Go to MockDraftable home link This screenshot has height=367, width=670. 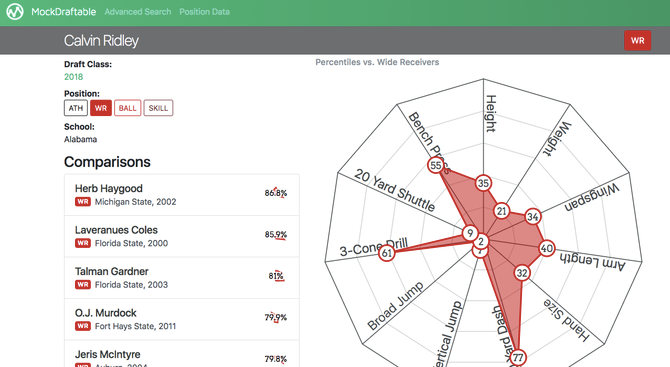point(64,12)
